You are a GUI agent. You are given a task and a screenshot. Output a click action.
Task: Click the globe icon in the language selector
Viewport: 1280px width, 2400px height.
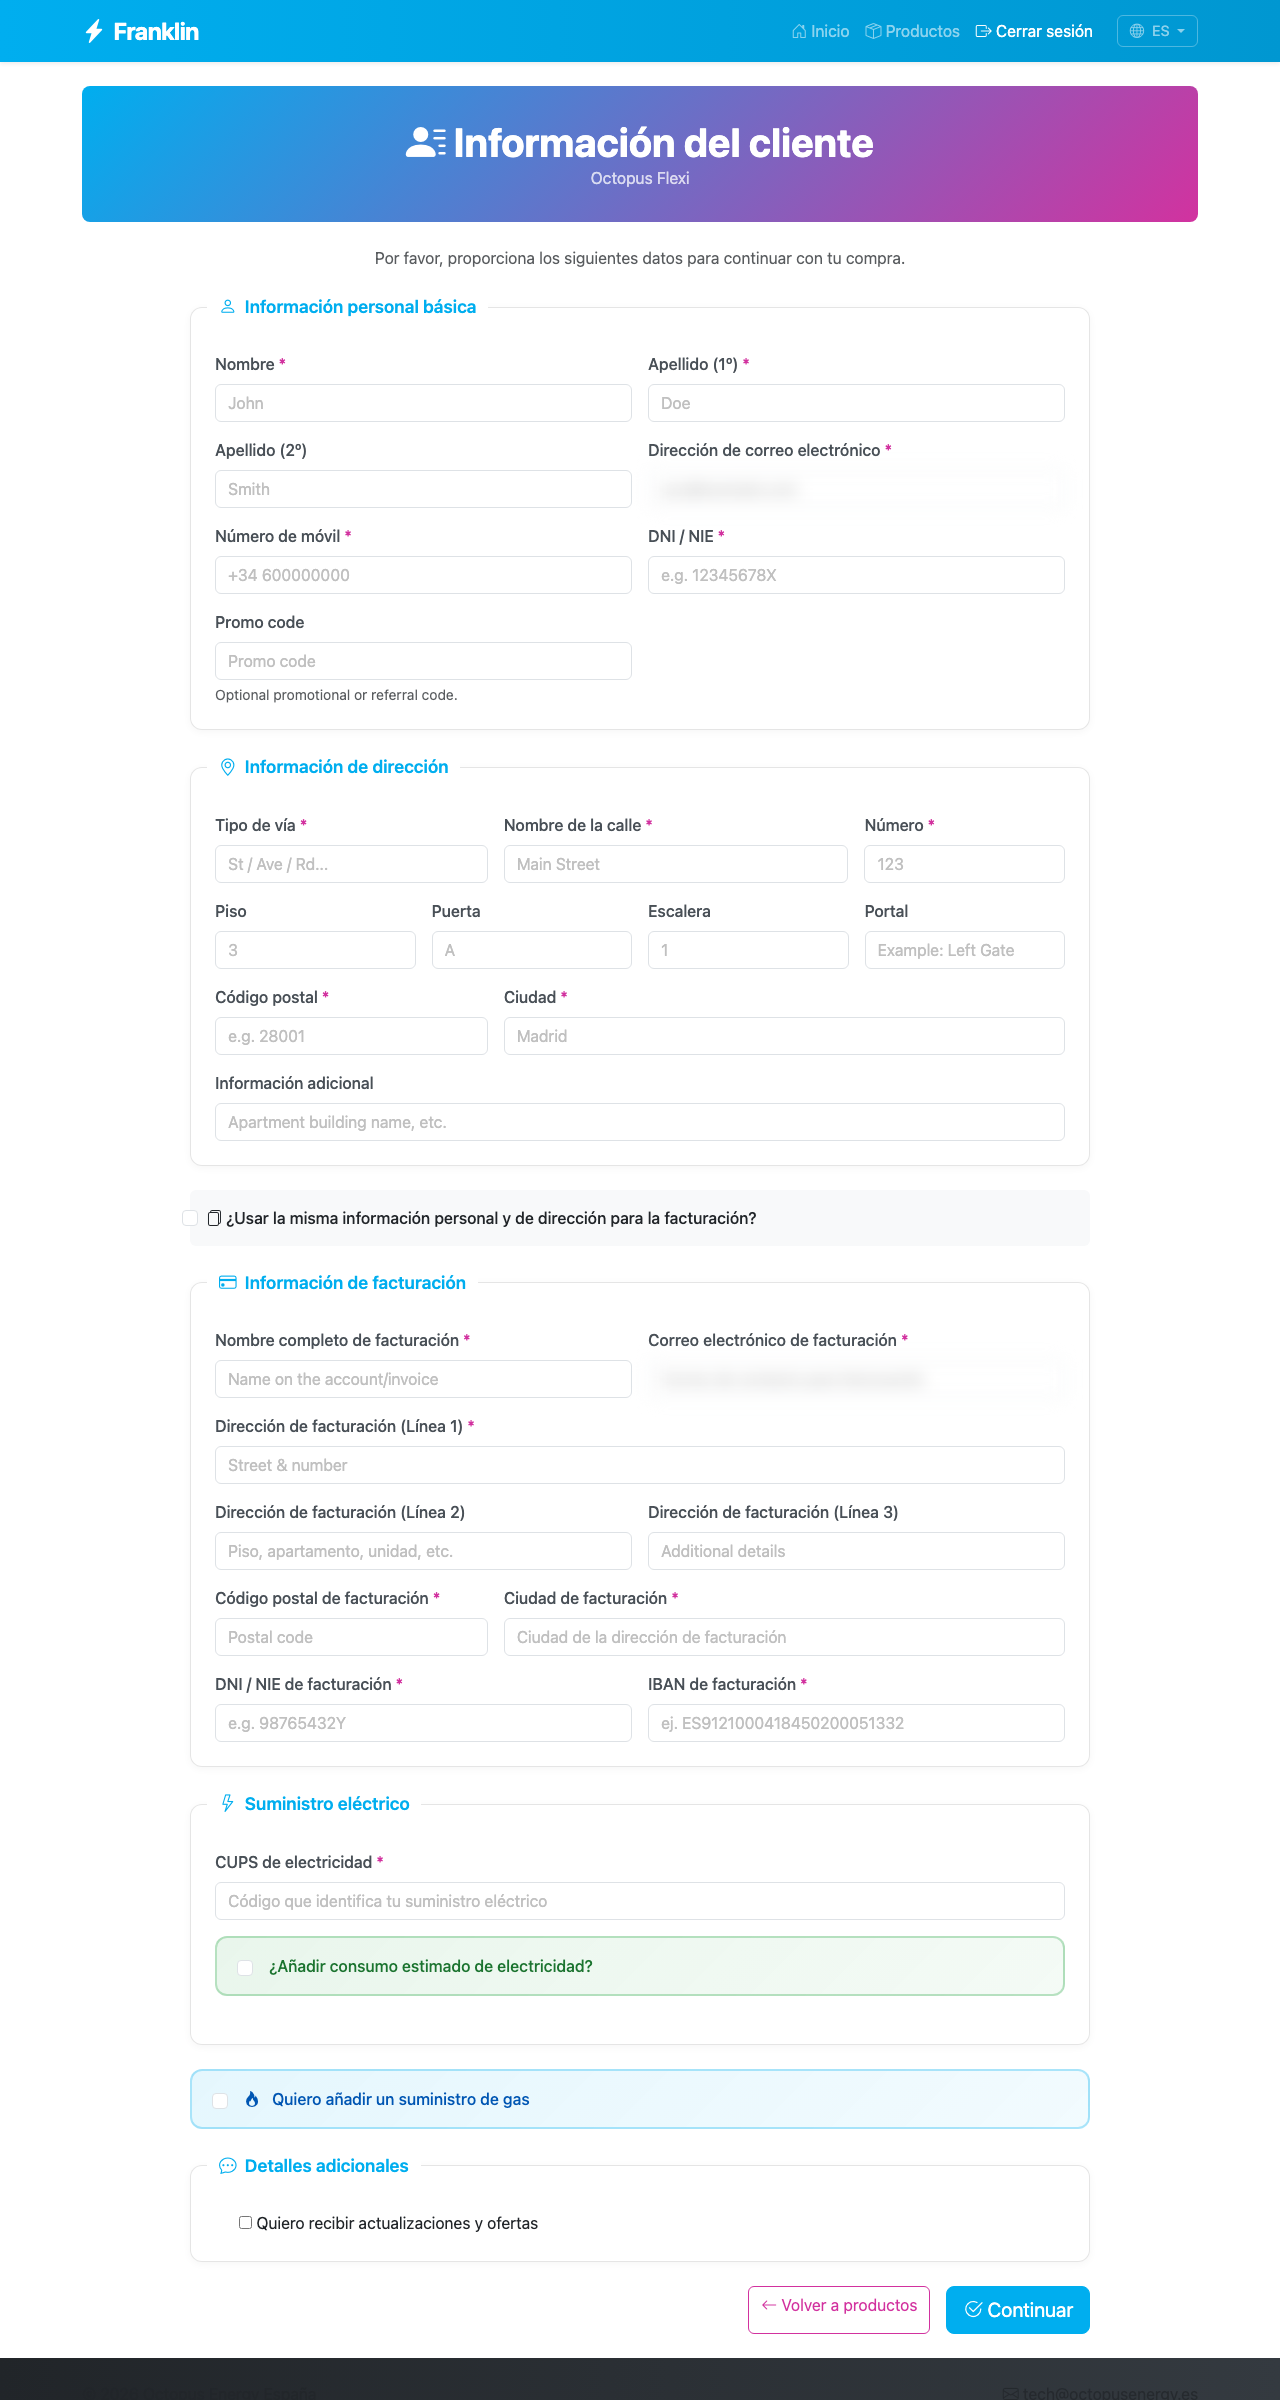[x=1137, y=31]
